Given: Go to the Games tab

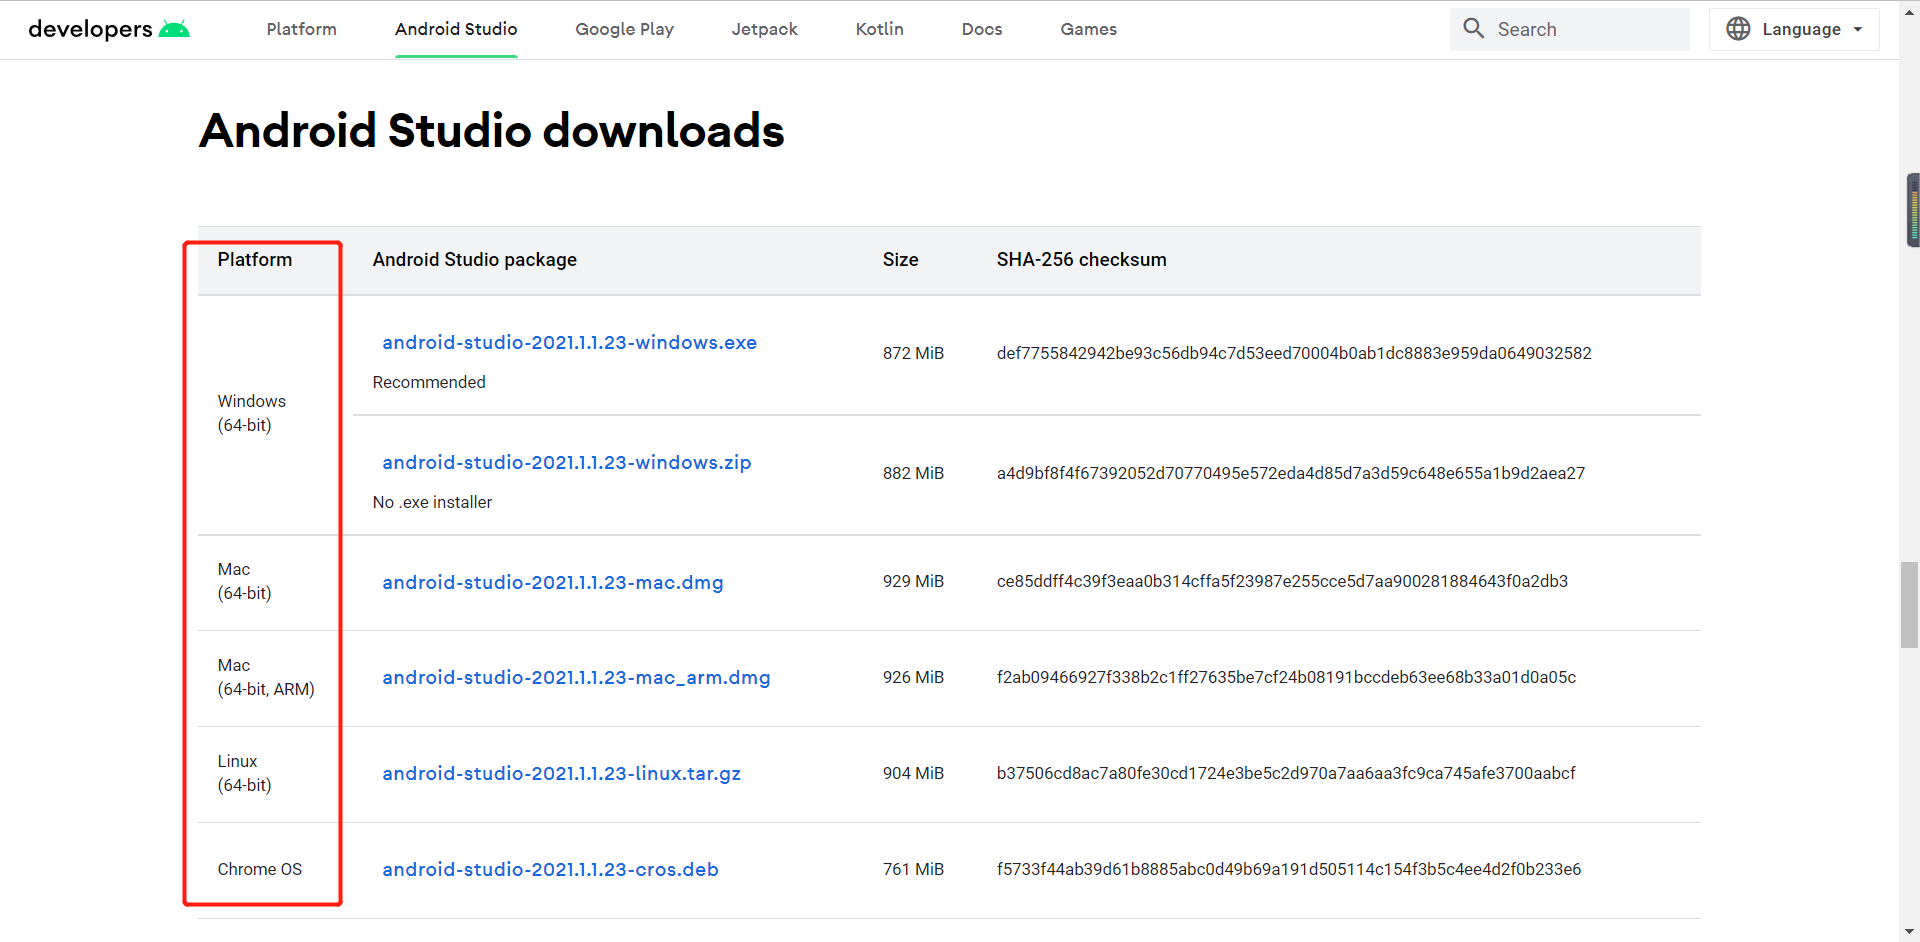Looking at the screenshot, I should tap(1088, 29).
